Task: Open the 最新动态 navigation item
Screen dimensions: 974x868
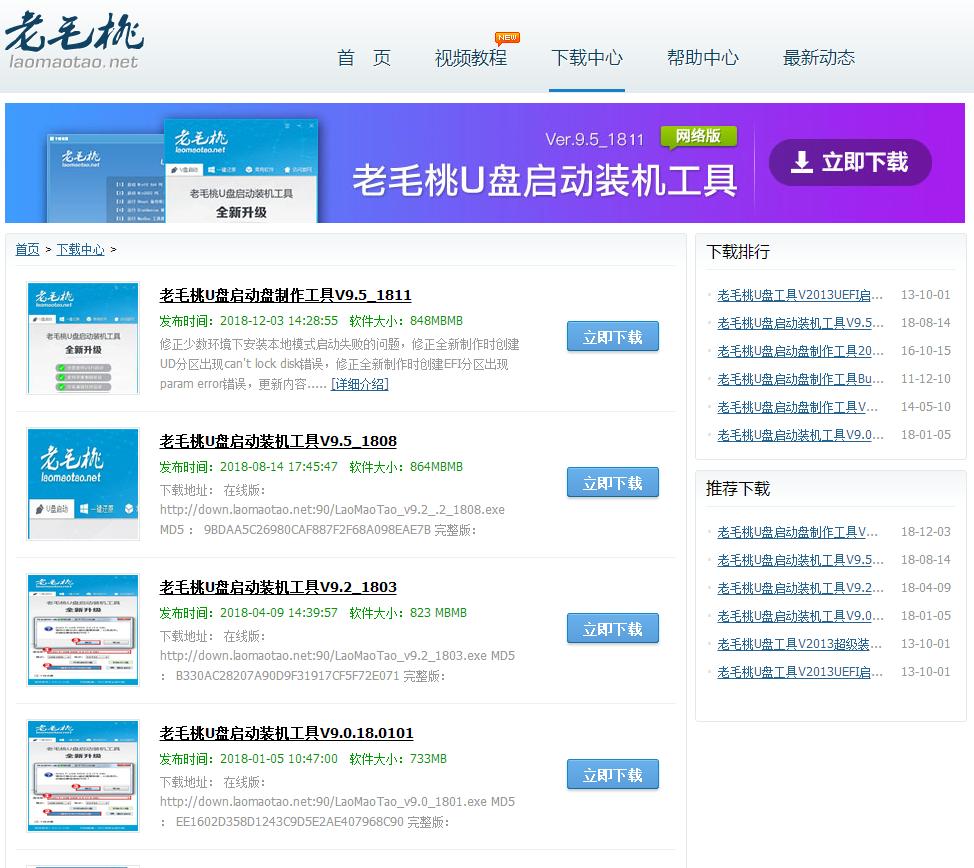Action: (817, 58)
